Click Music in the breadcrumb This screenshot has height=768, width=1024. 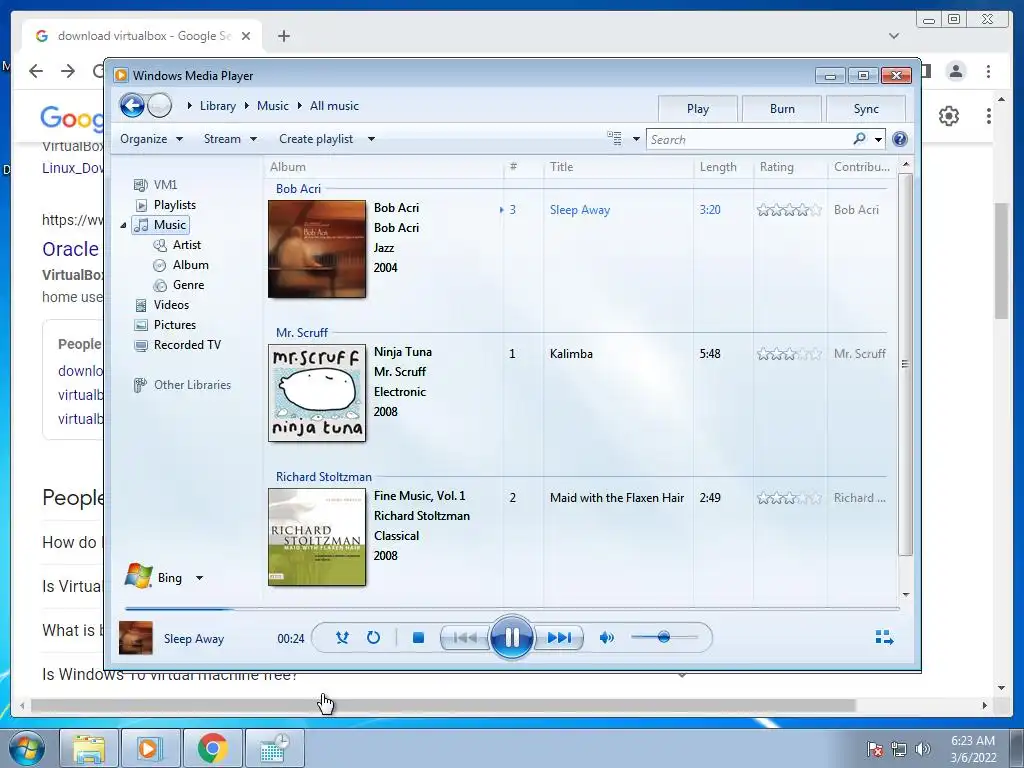tap(272, 106)
